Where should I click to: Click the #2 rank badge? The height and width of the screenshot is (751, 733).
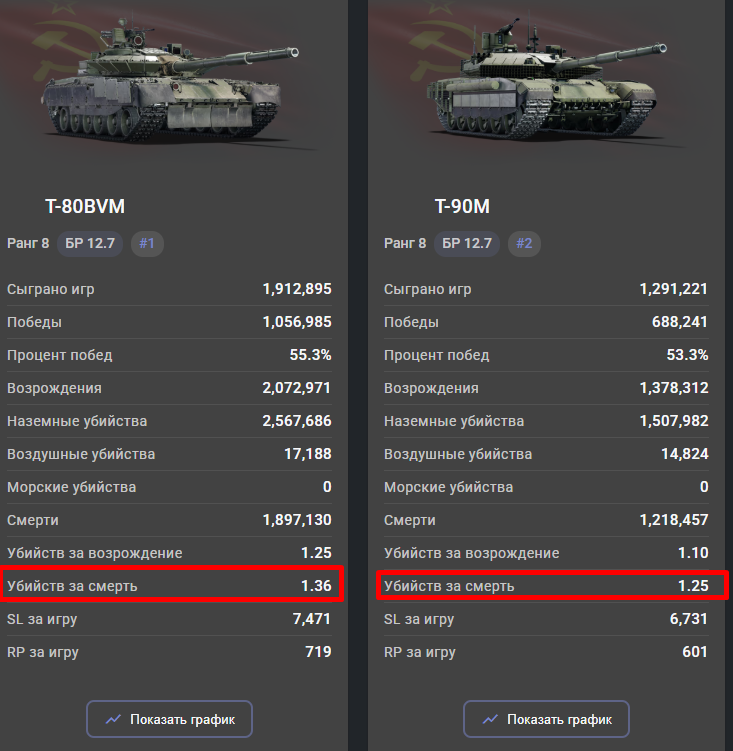pos(524,243)
